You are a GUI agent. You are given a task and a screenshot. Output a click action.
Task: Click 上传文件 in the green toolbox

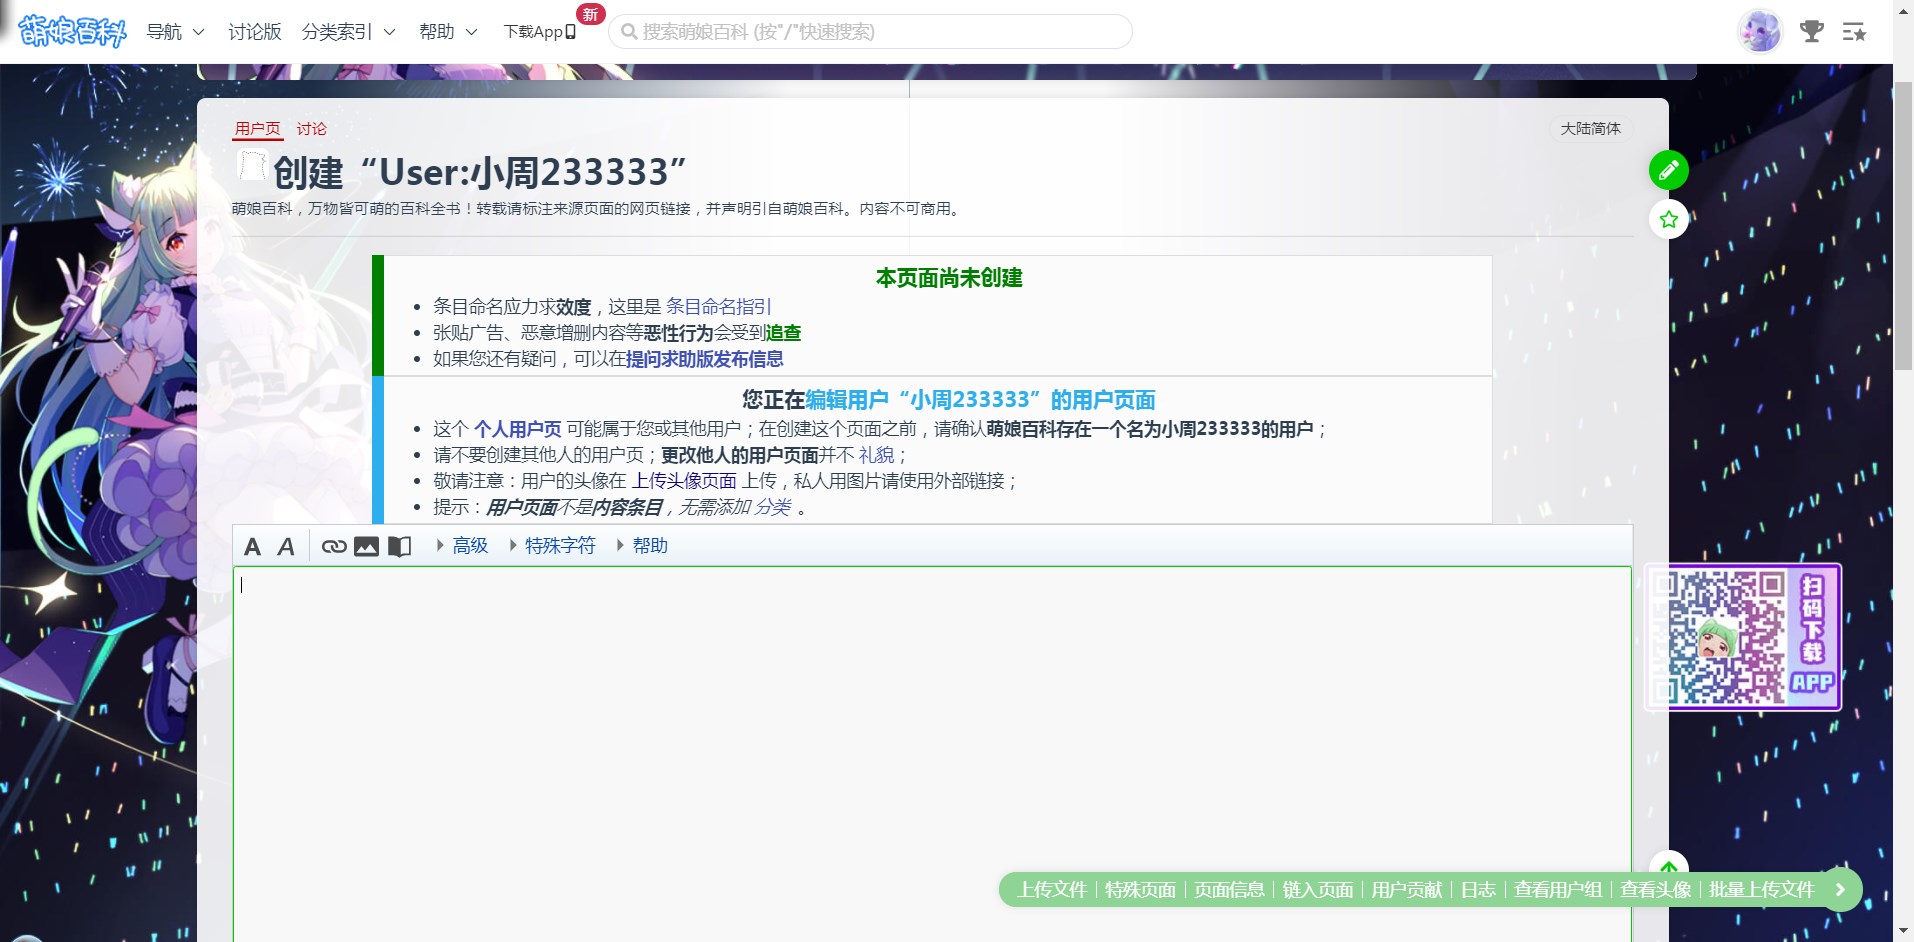click(x=1052, y=890)
